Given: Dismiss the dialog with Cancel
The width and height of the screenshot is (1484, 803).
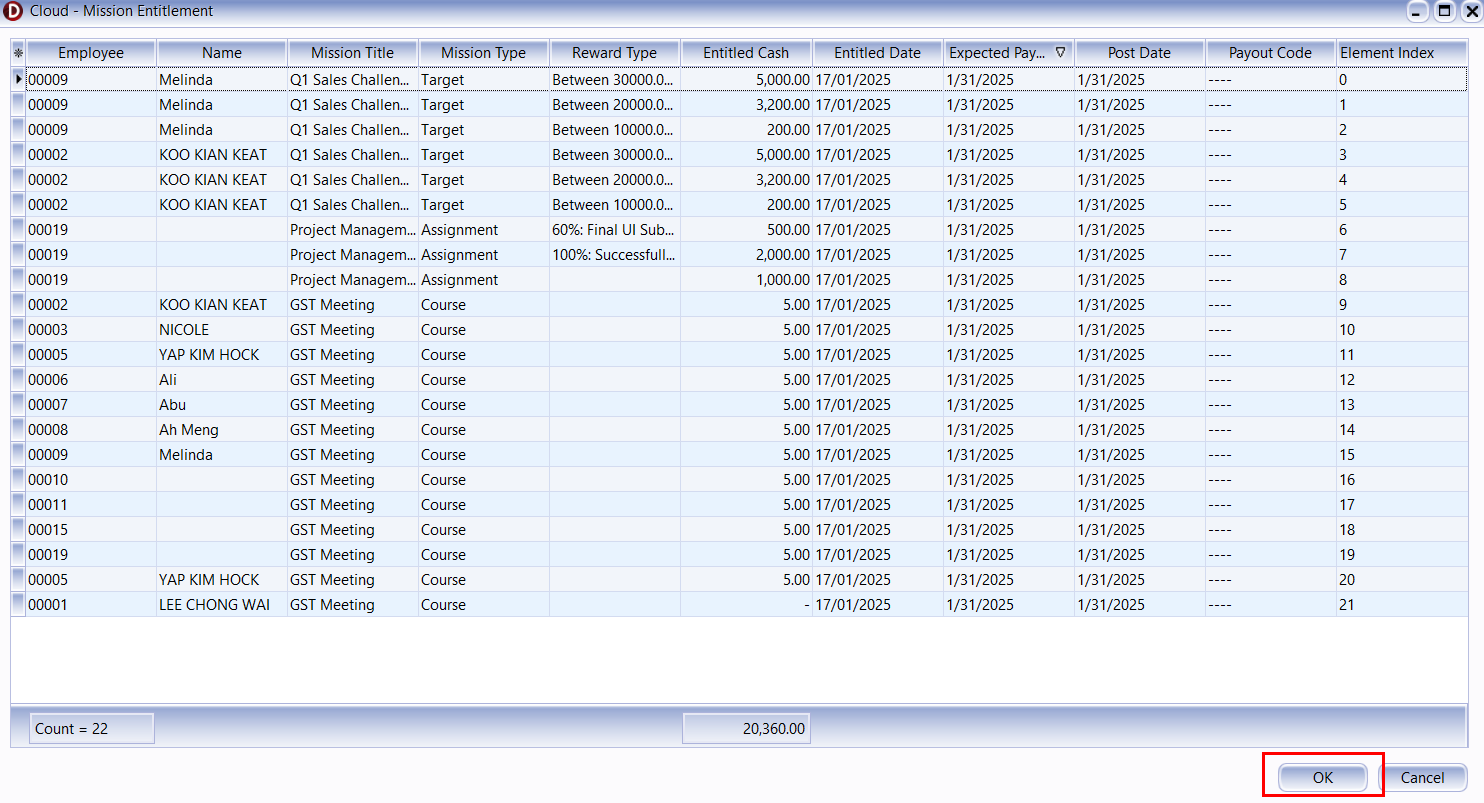Looking at the screenshot, I should (1424, 777).
